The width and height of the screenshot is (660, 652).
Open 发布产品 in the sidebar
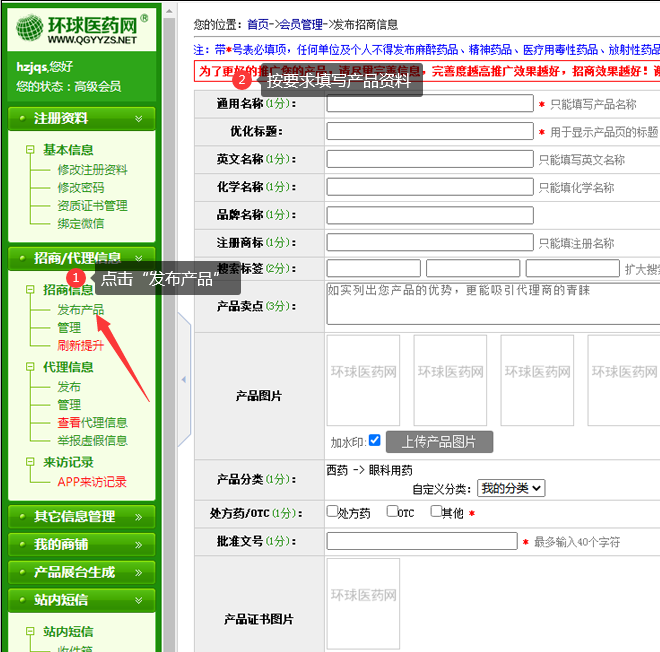(x=80, y=310)
